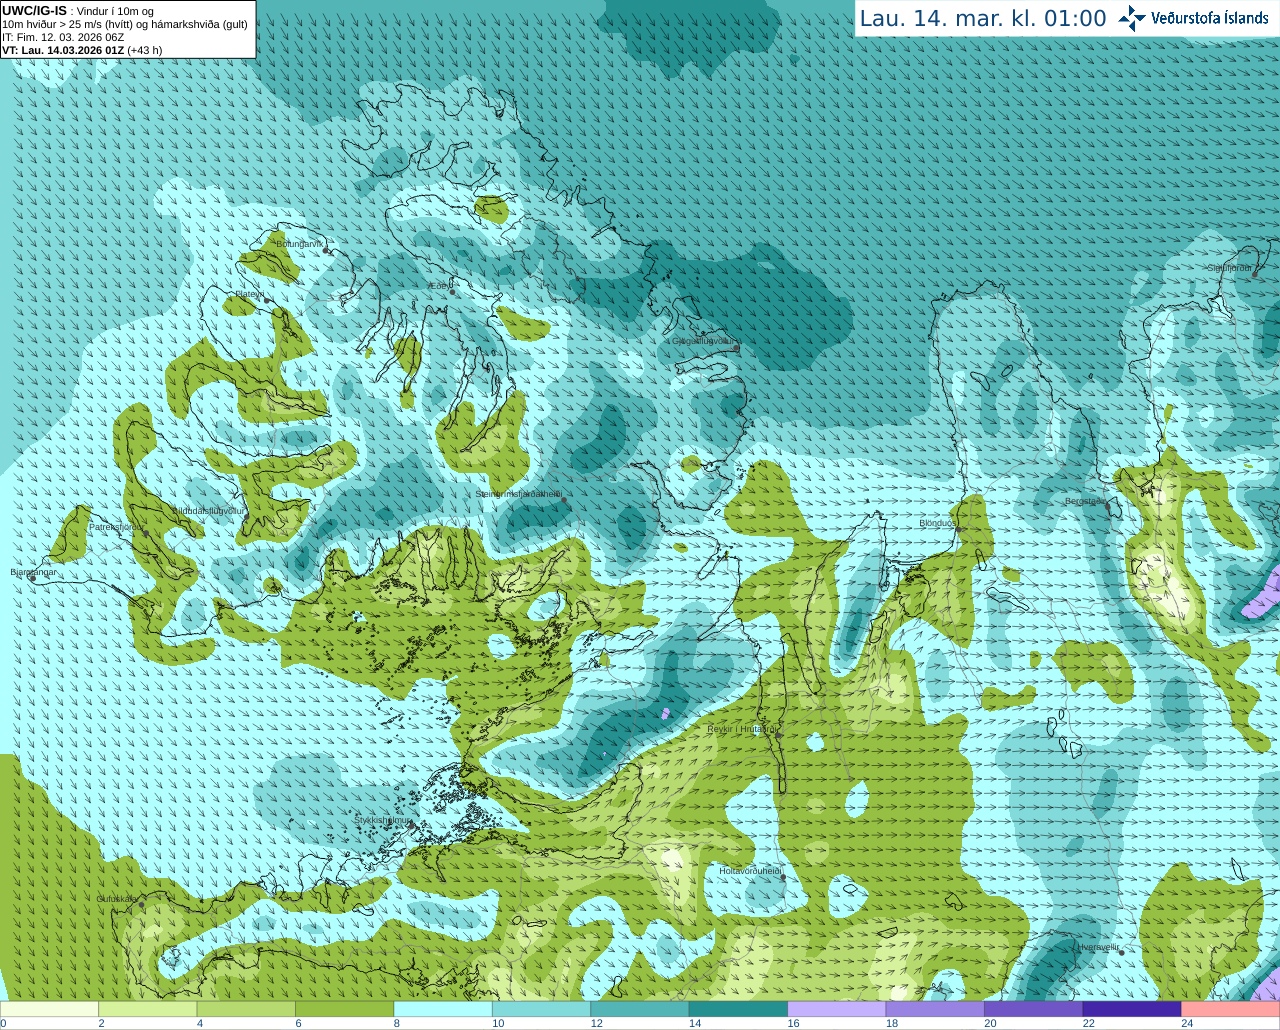Click the Siglufjörður station label
1280x1030 pixels.
pyautogui.click(x=1229, y=268)
